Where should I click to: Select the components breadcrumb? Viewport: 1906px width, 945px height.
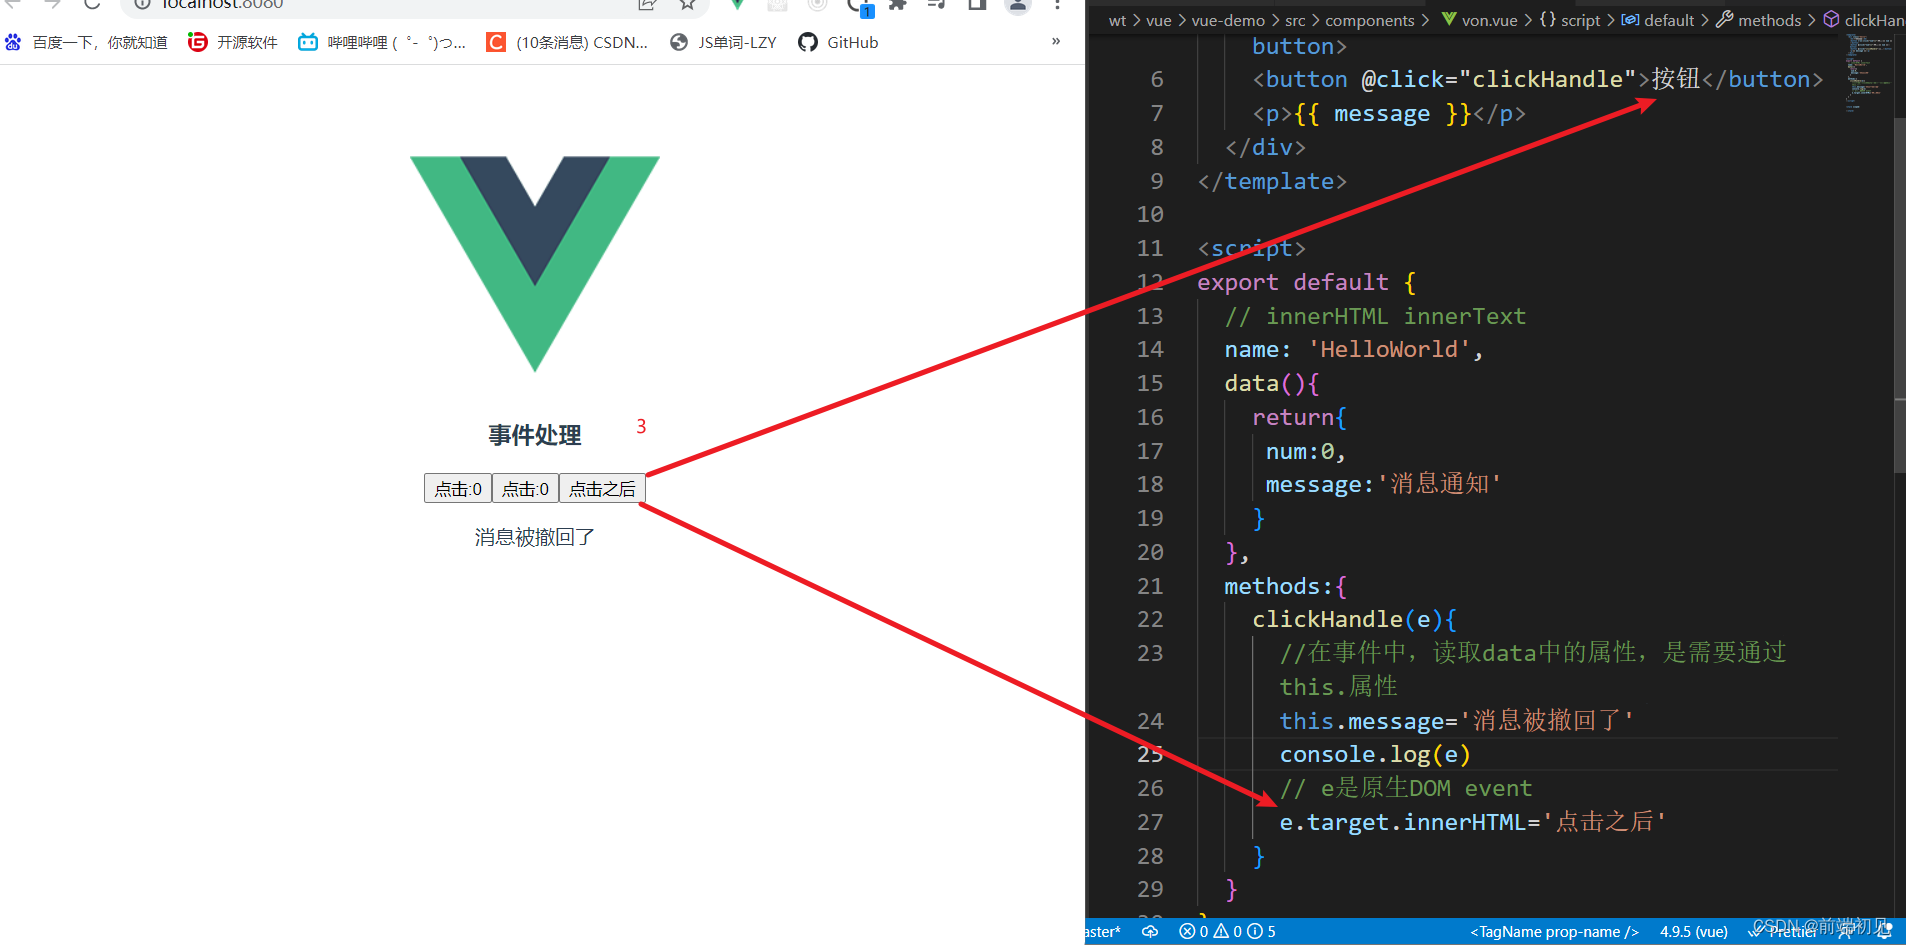pos(1369,20)
